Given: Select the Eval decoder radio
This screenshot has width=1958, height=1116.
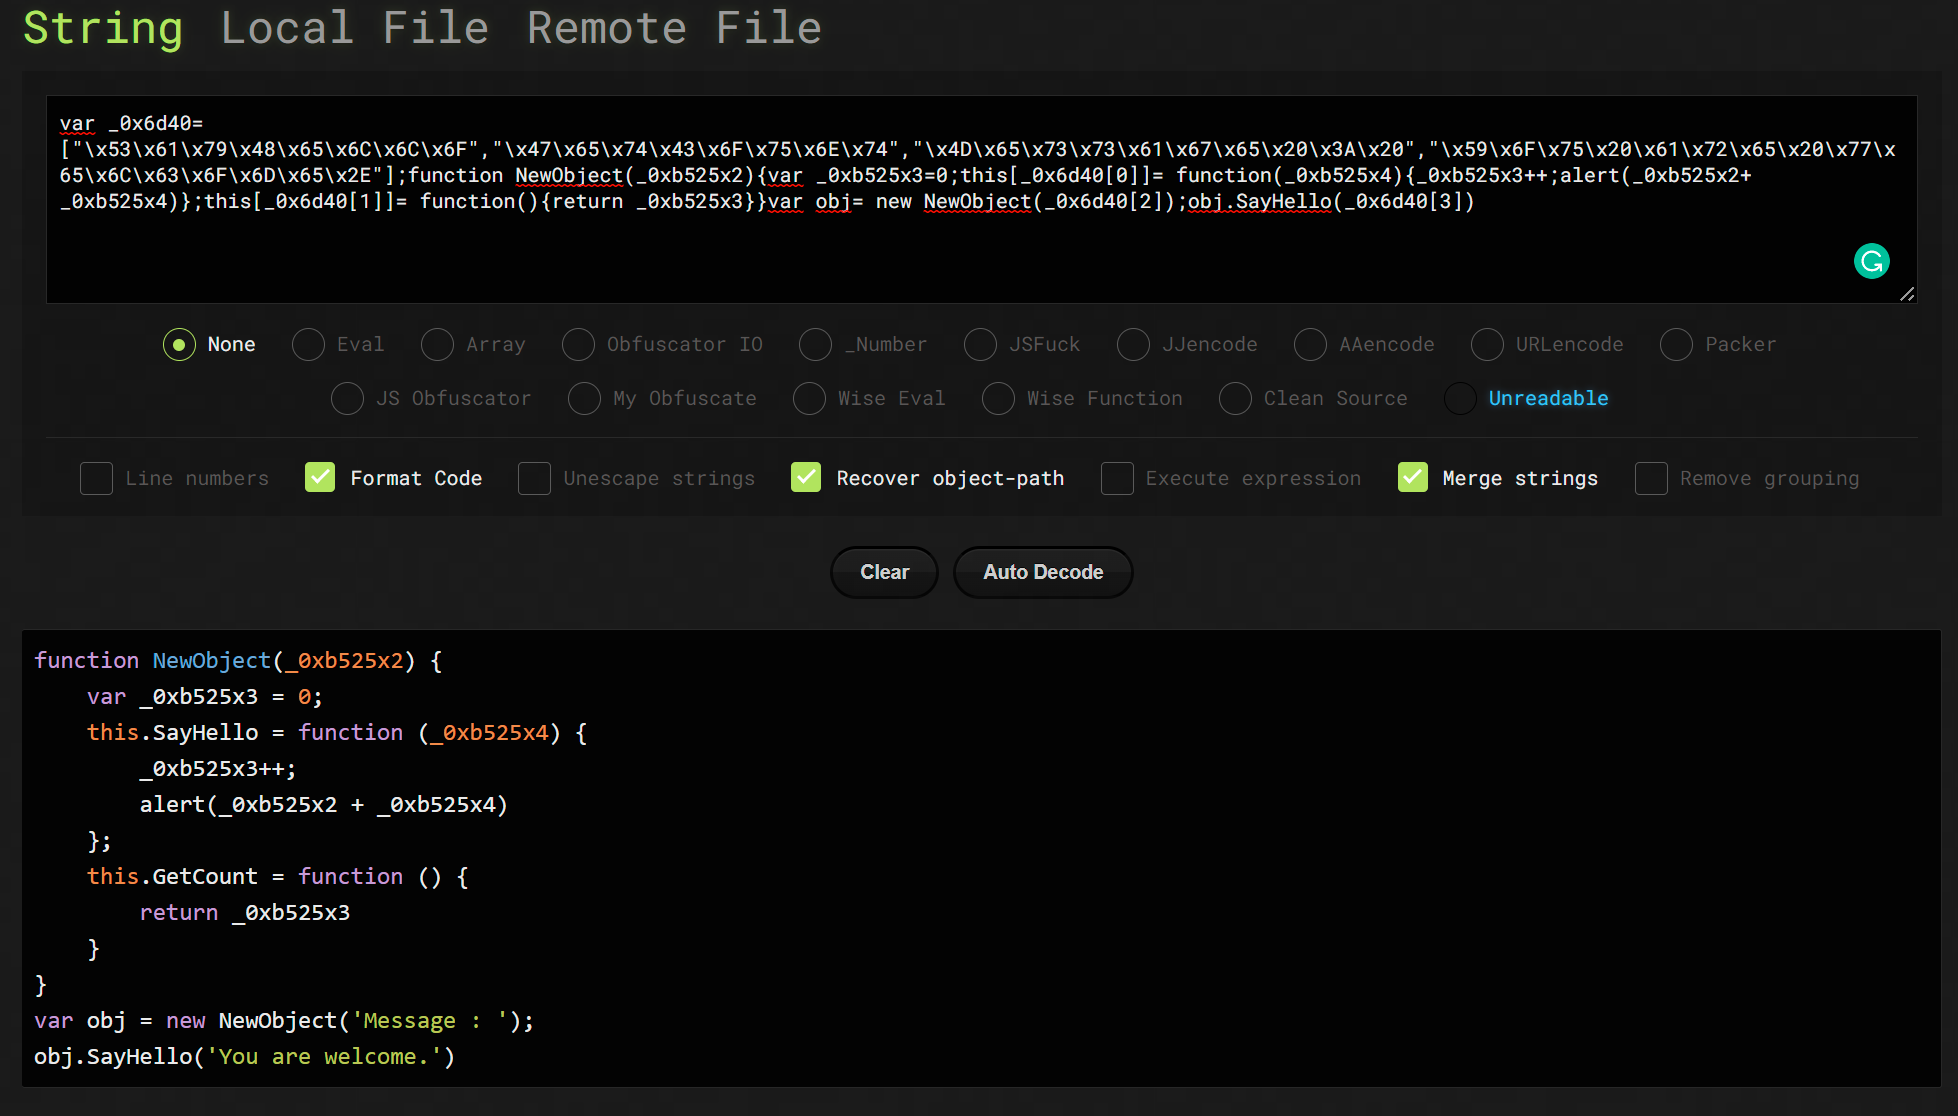Looking at the screenshot, I should pos(308,344).
